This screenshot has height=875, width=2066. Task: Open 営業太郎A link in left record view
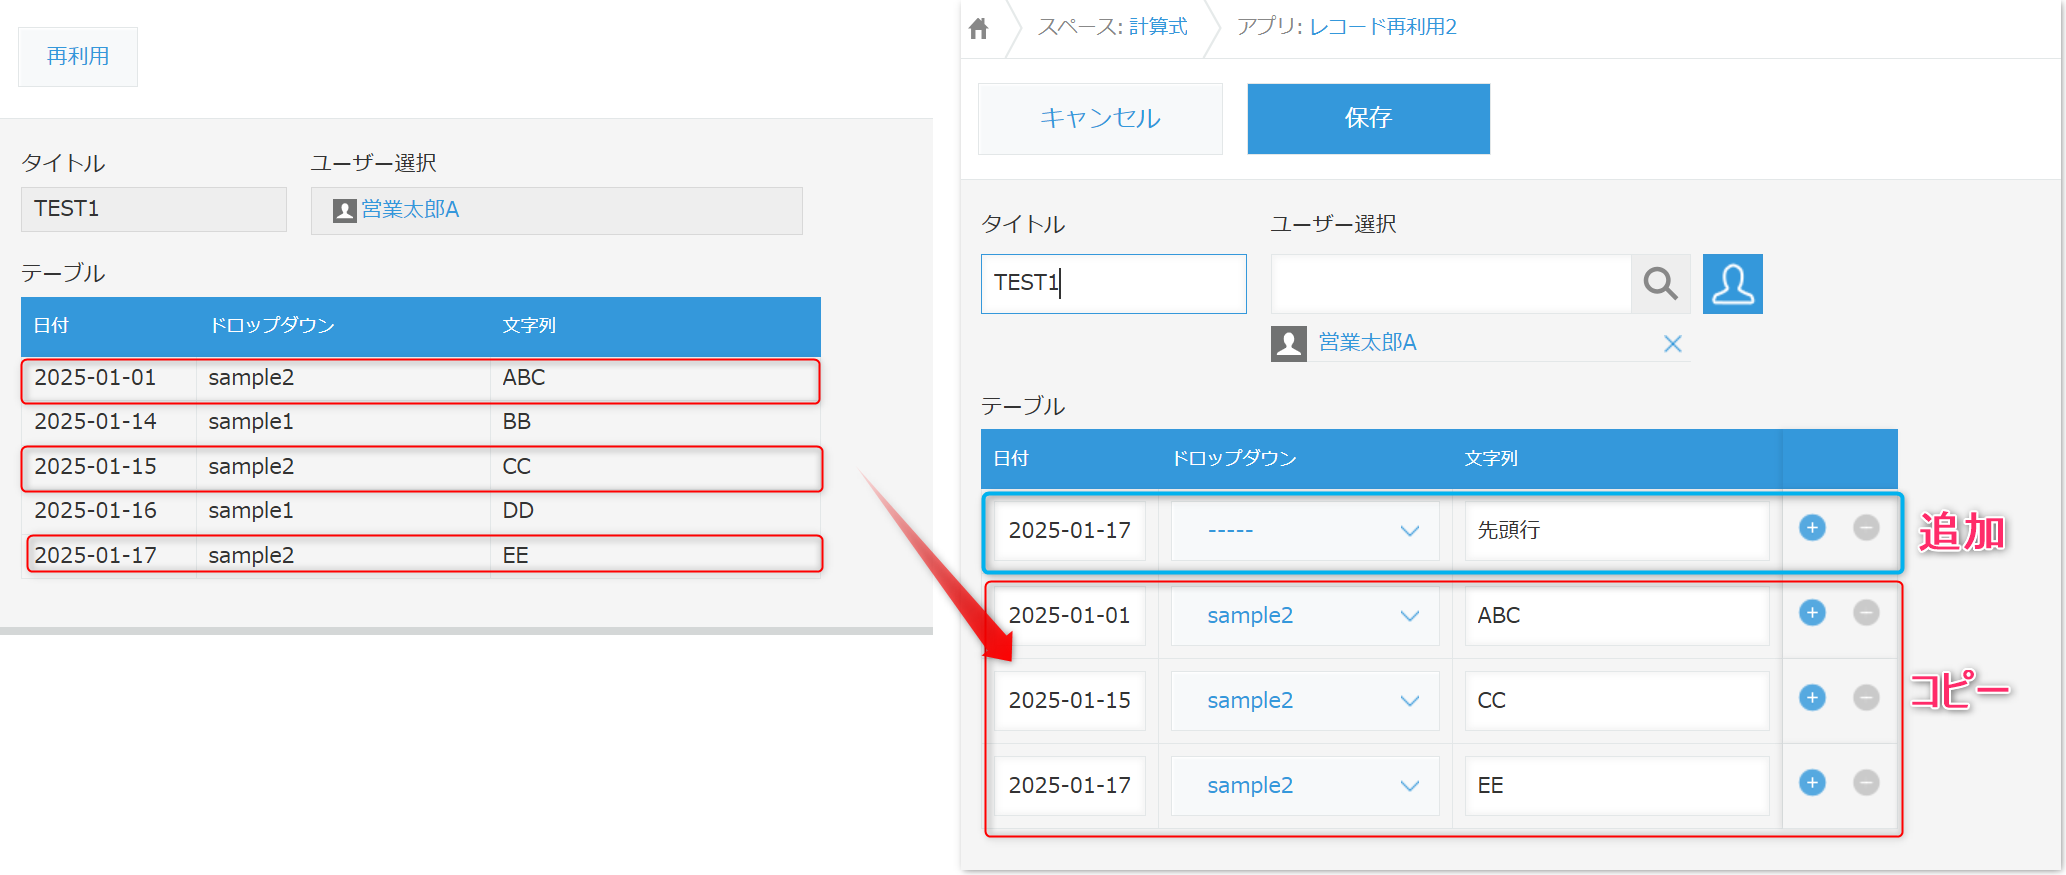coord(410,210)
